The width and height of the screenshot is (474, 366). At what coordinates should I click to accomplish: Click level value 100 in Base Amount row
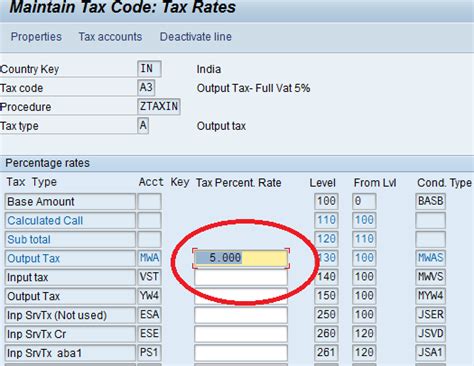coord(326,201)
